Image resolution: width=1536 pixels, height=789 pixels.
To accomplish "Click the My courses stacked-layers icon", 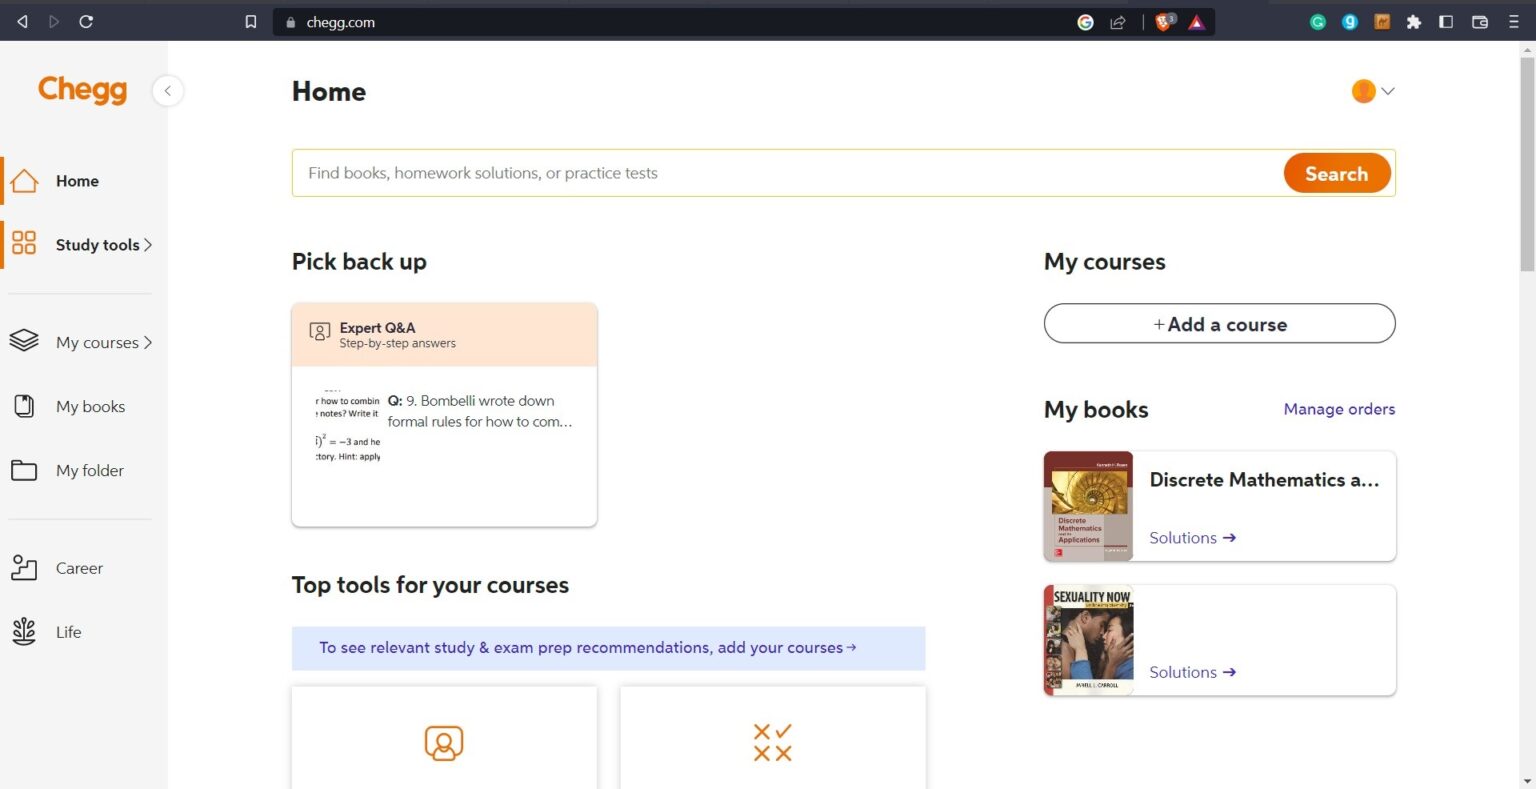I will tap(24, 340).
